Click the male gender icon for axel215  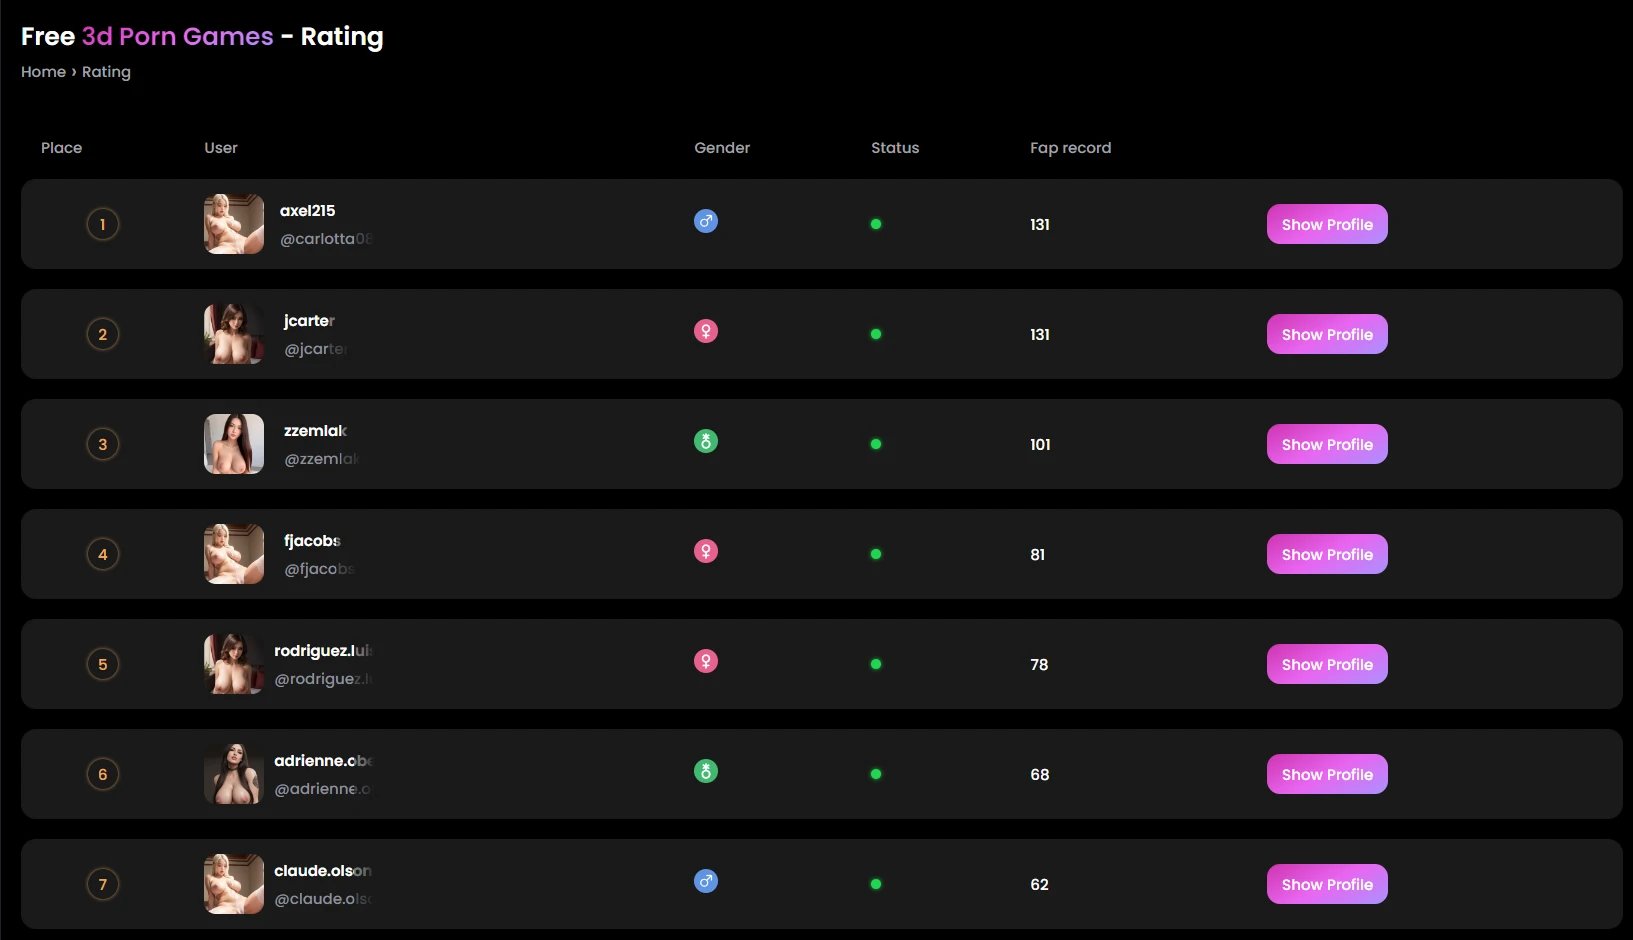[x=706, y=221]
